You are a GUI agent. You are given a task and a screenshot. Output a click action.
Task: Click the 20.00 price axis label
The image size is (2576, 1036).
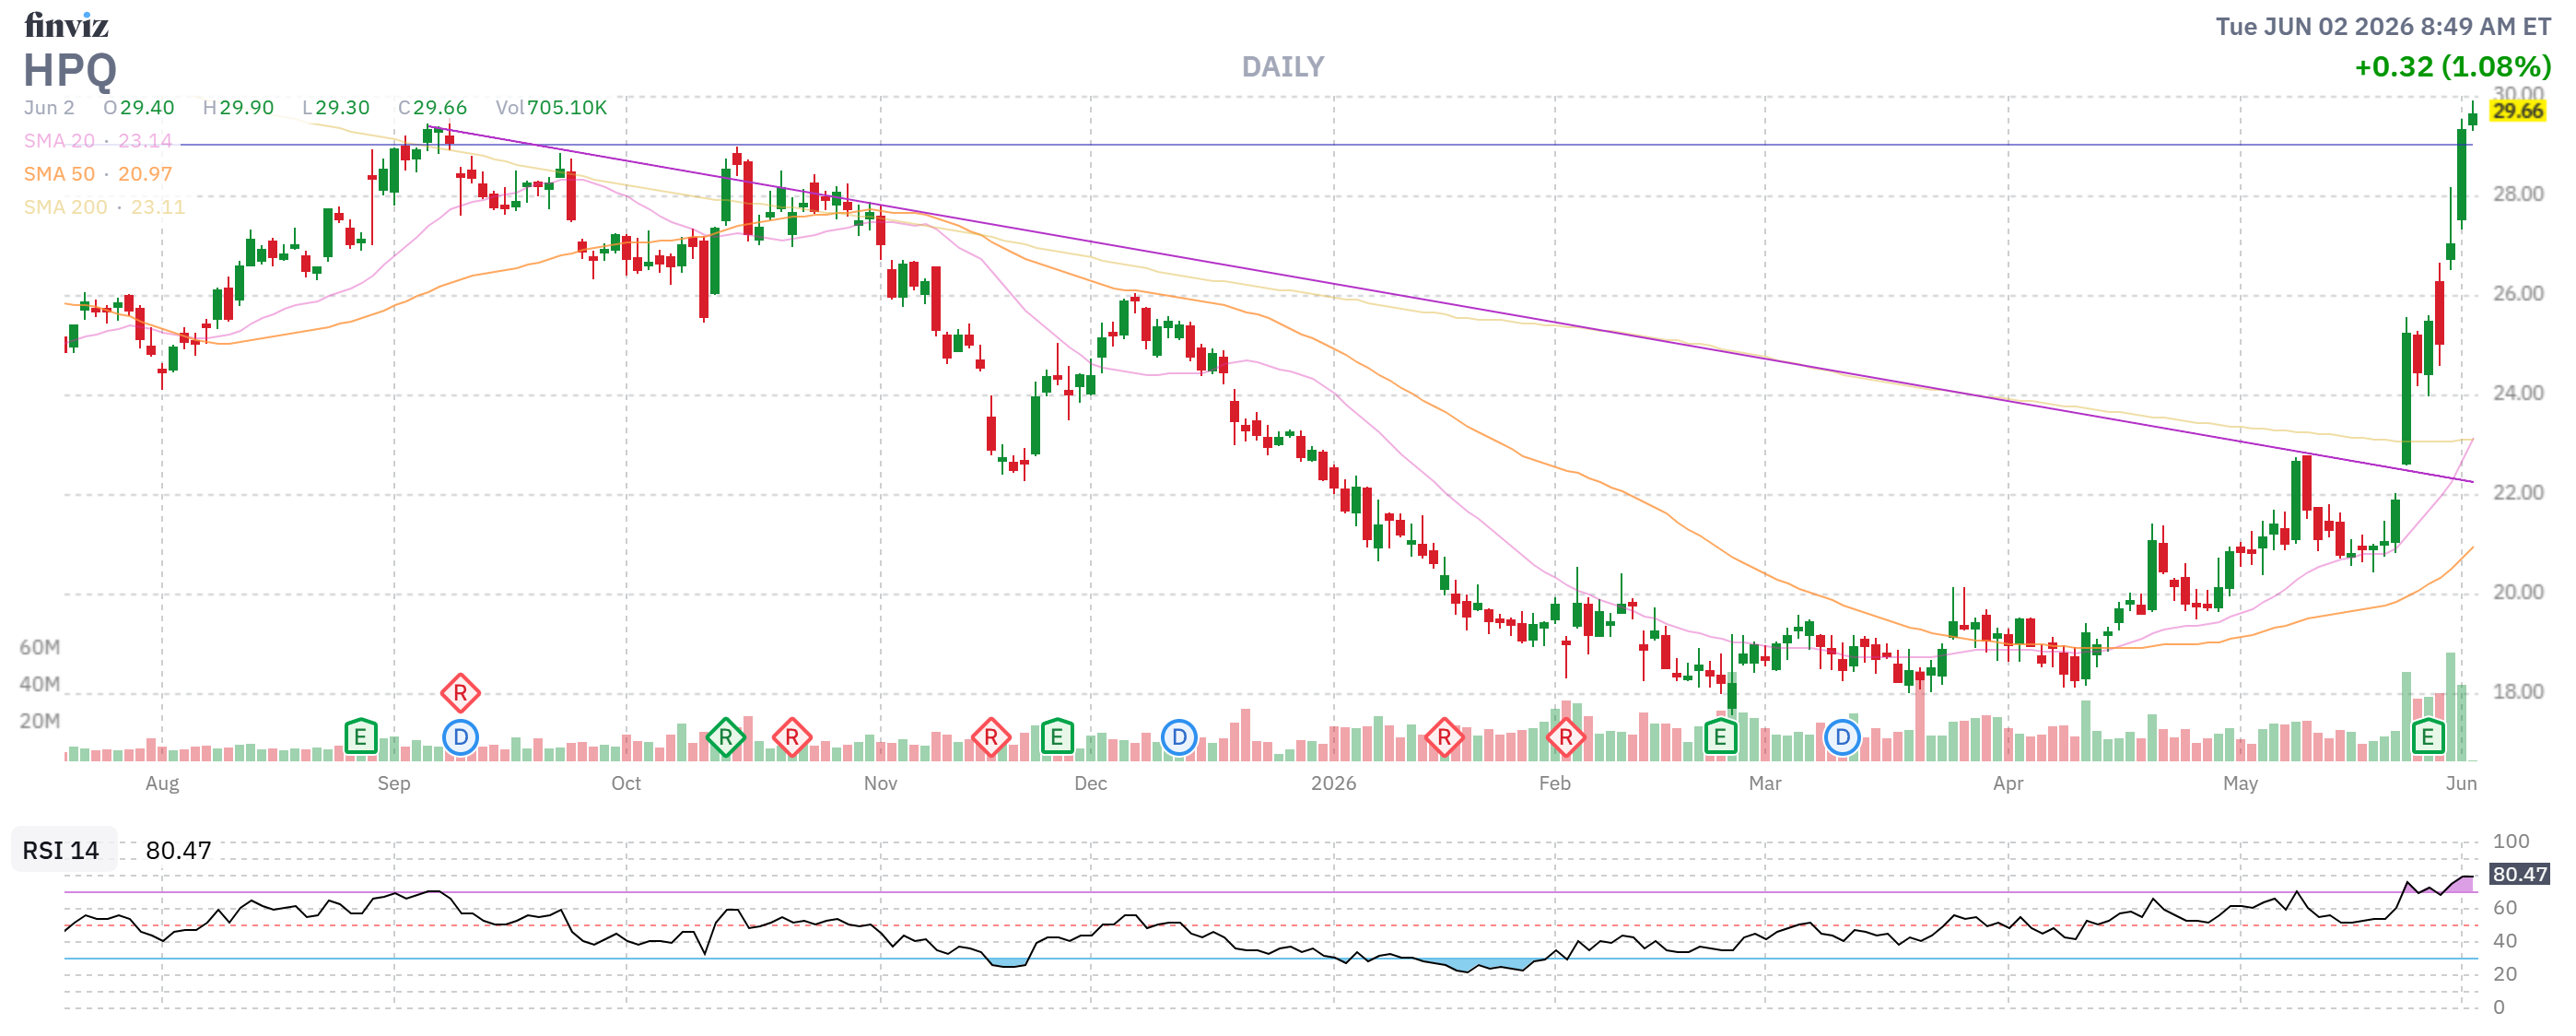(2518, 592)
